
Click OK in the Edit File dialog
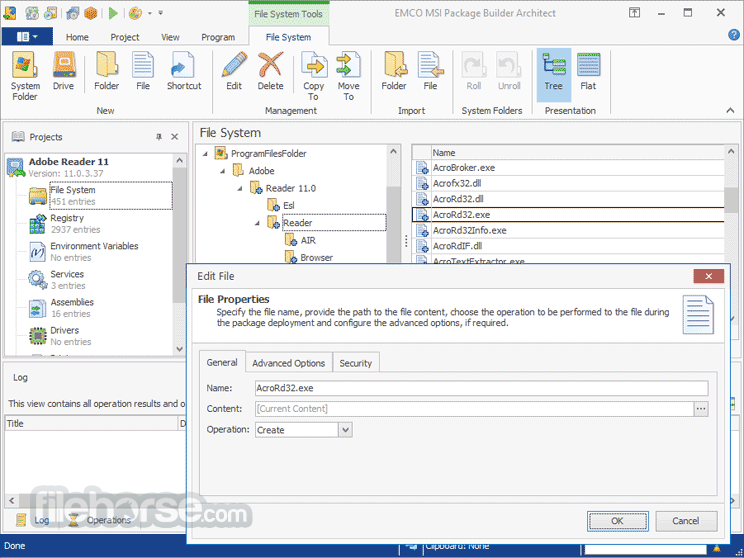617,521
